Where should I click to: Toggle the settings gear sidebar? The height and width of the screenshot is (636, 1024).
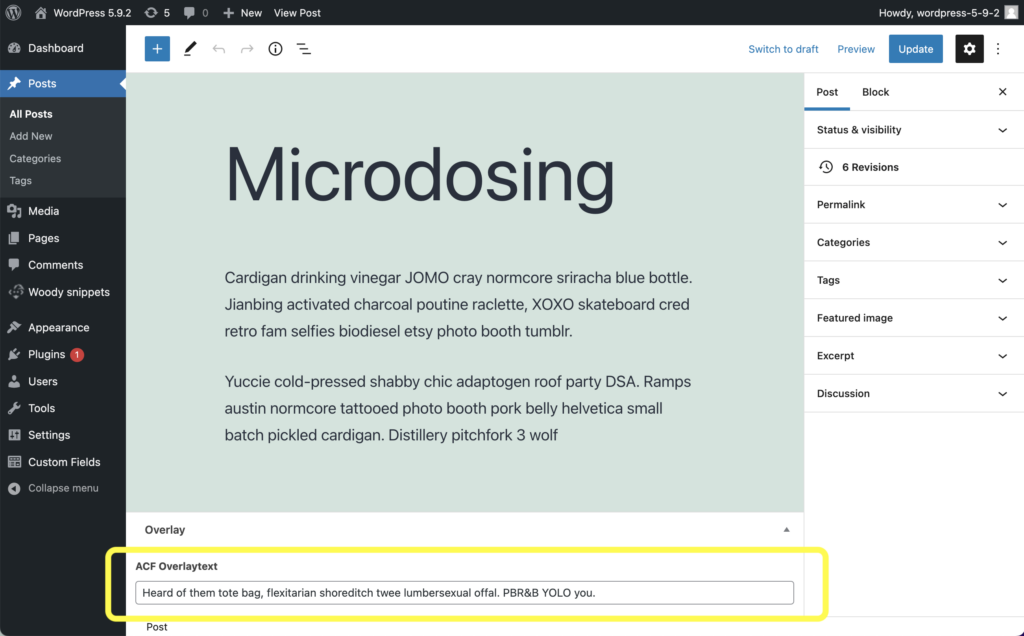(x=969, y=49)
